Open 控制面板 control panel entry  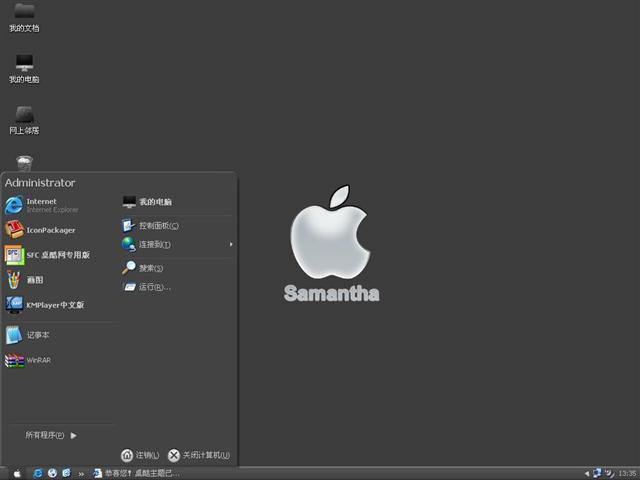(x=157, y=226)
